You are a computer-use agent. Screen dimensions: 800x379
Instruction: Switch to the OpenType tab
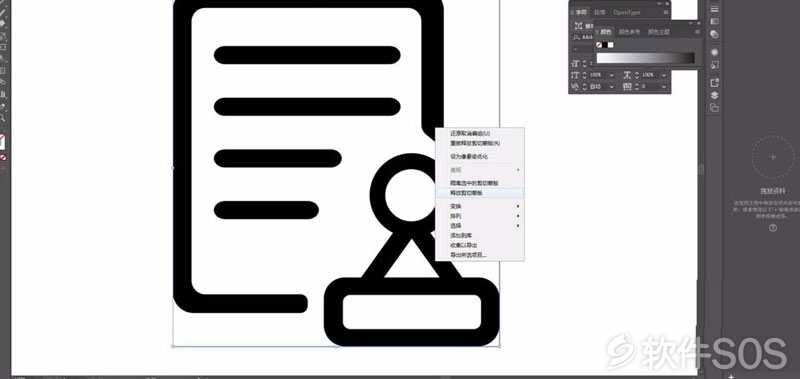(627, 12)
